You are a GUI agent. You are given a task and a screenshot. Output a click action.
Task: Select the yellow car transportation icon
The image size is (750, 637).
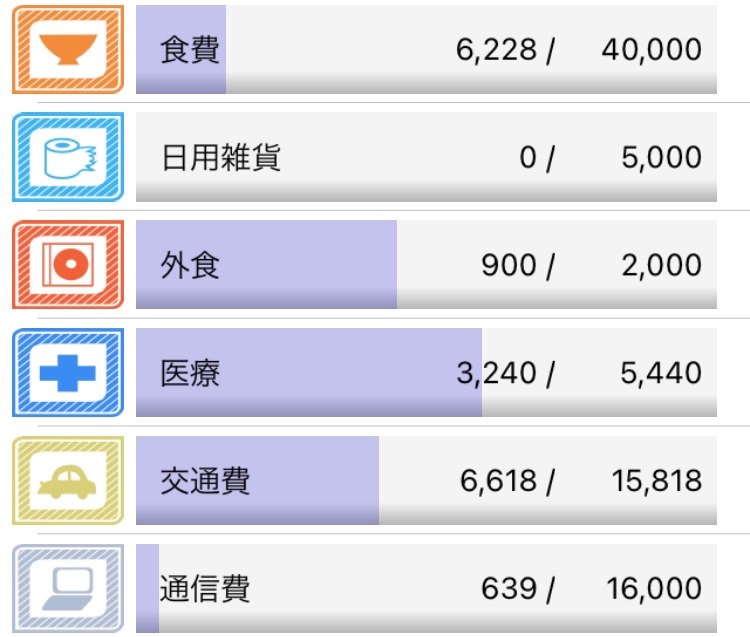coord(68,481)
